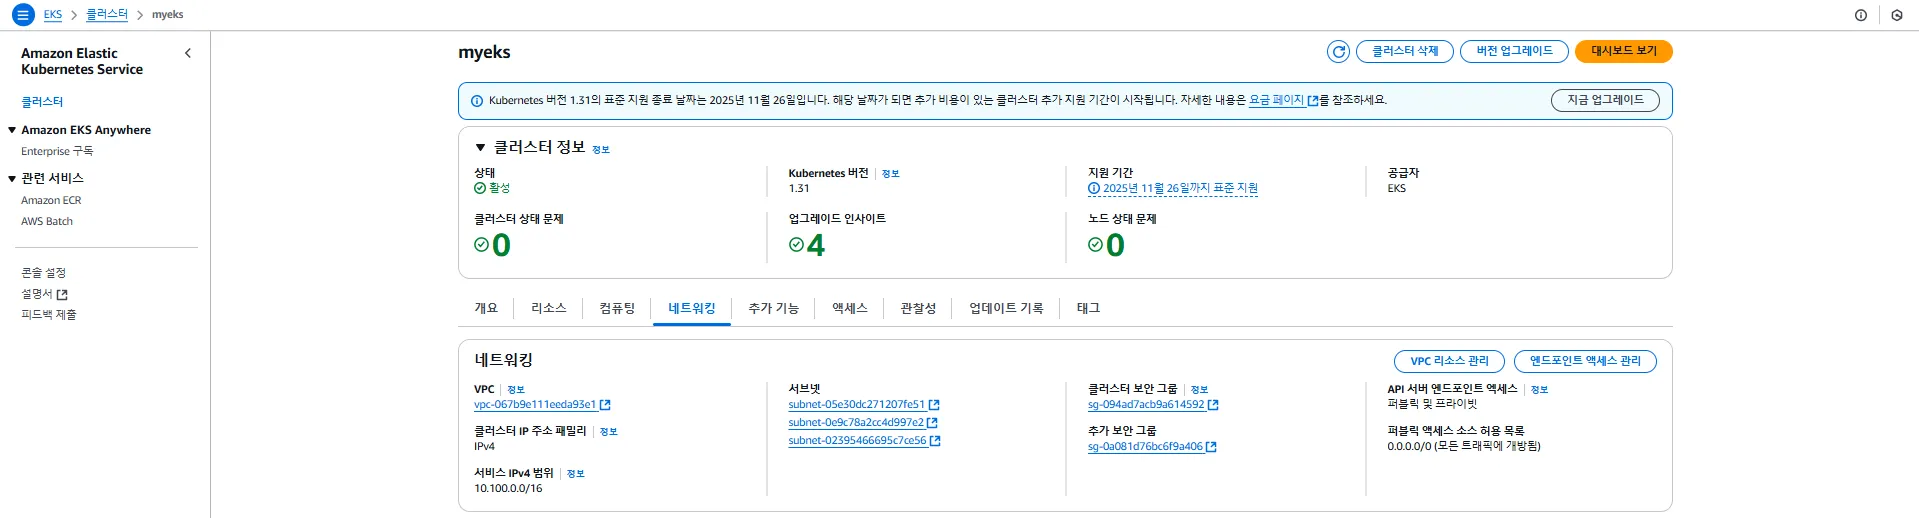Click the external link icon next to 설명서
The width and height of the screenshot is (1919, 518).
point(62,294)
